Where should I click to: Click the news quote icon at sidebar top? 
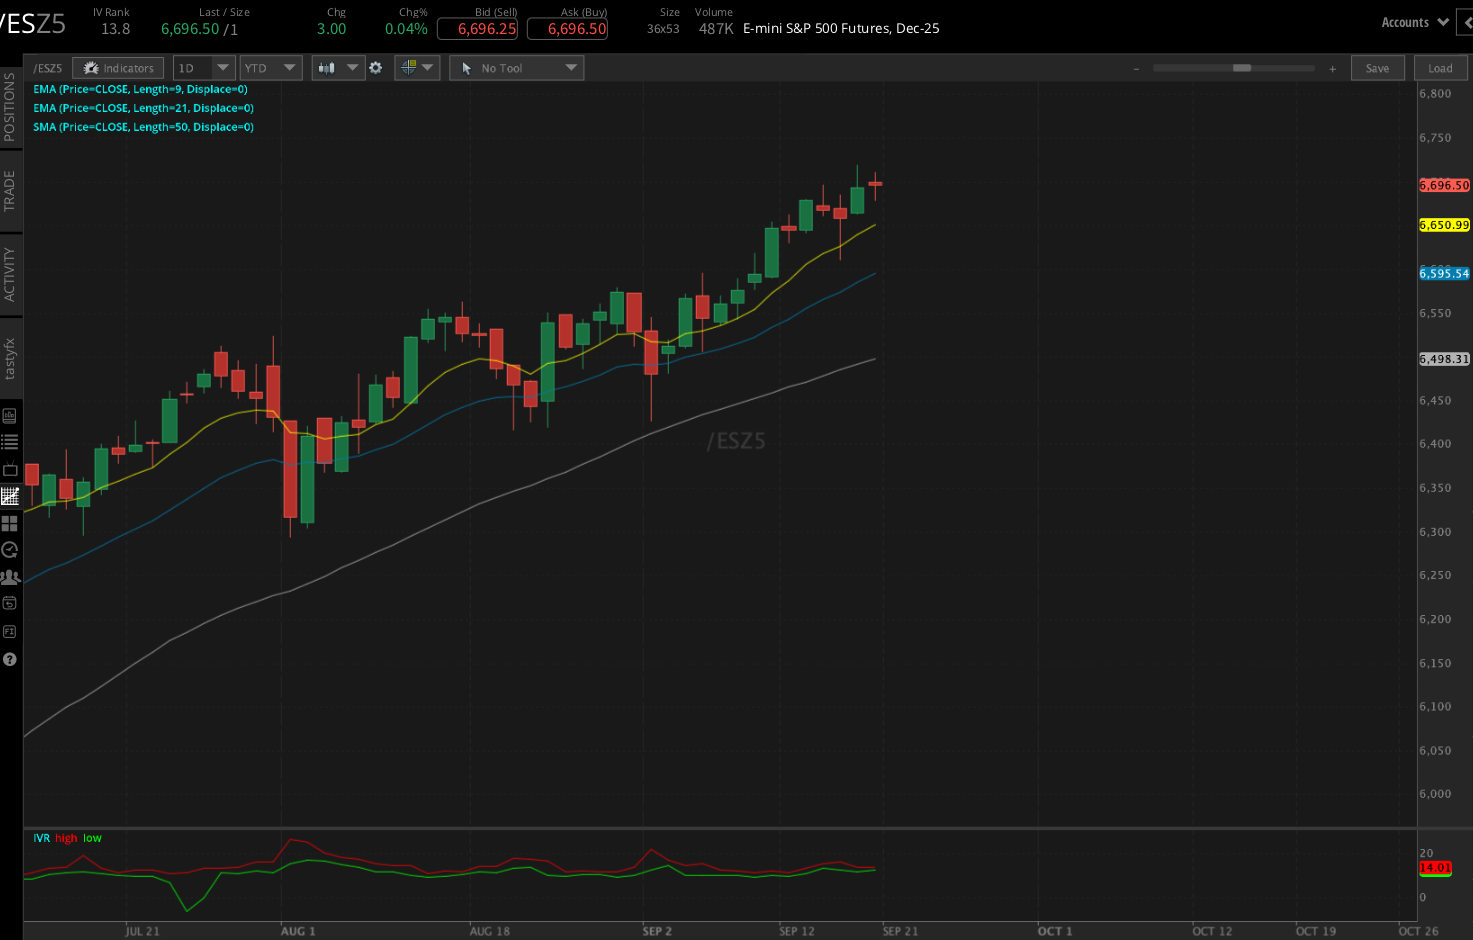pos(10,415)
